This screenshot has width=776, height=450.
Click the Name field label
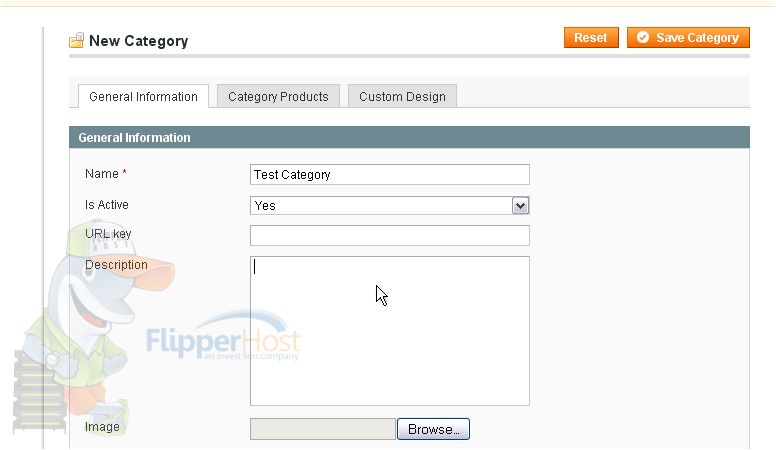coord(102,174)
